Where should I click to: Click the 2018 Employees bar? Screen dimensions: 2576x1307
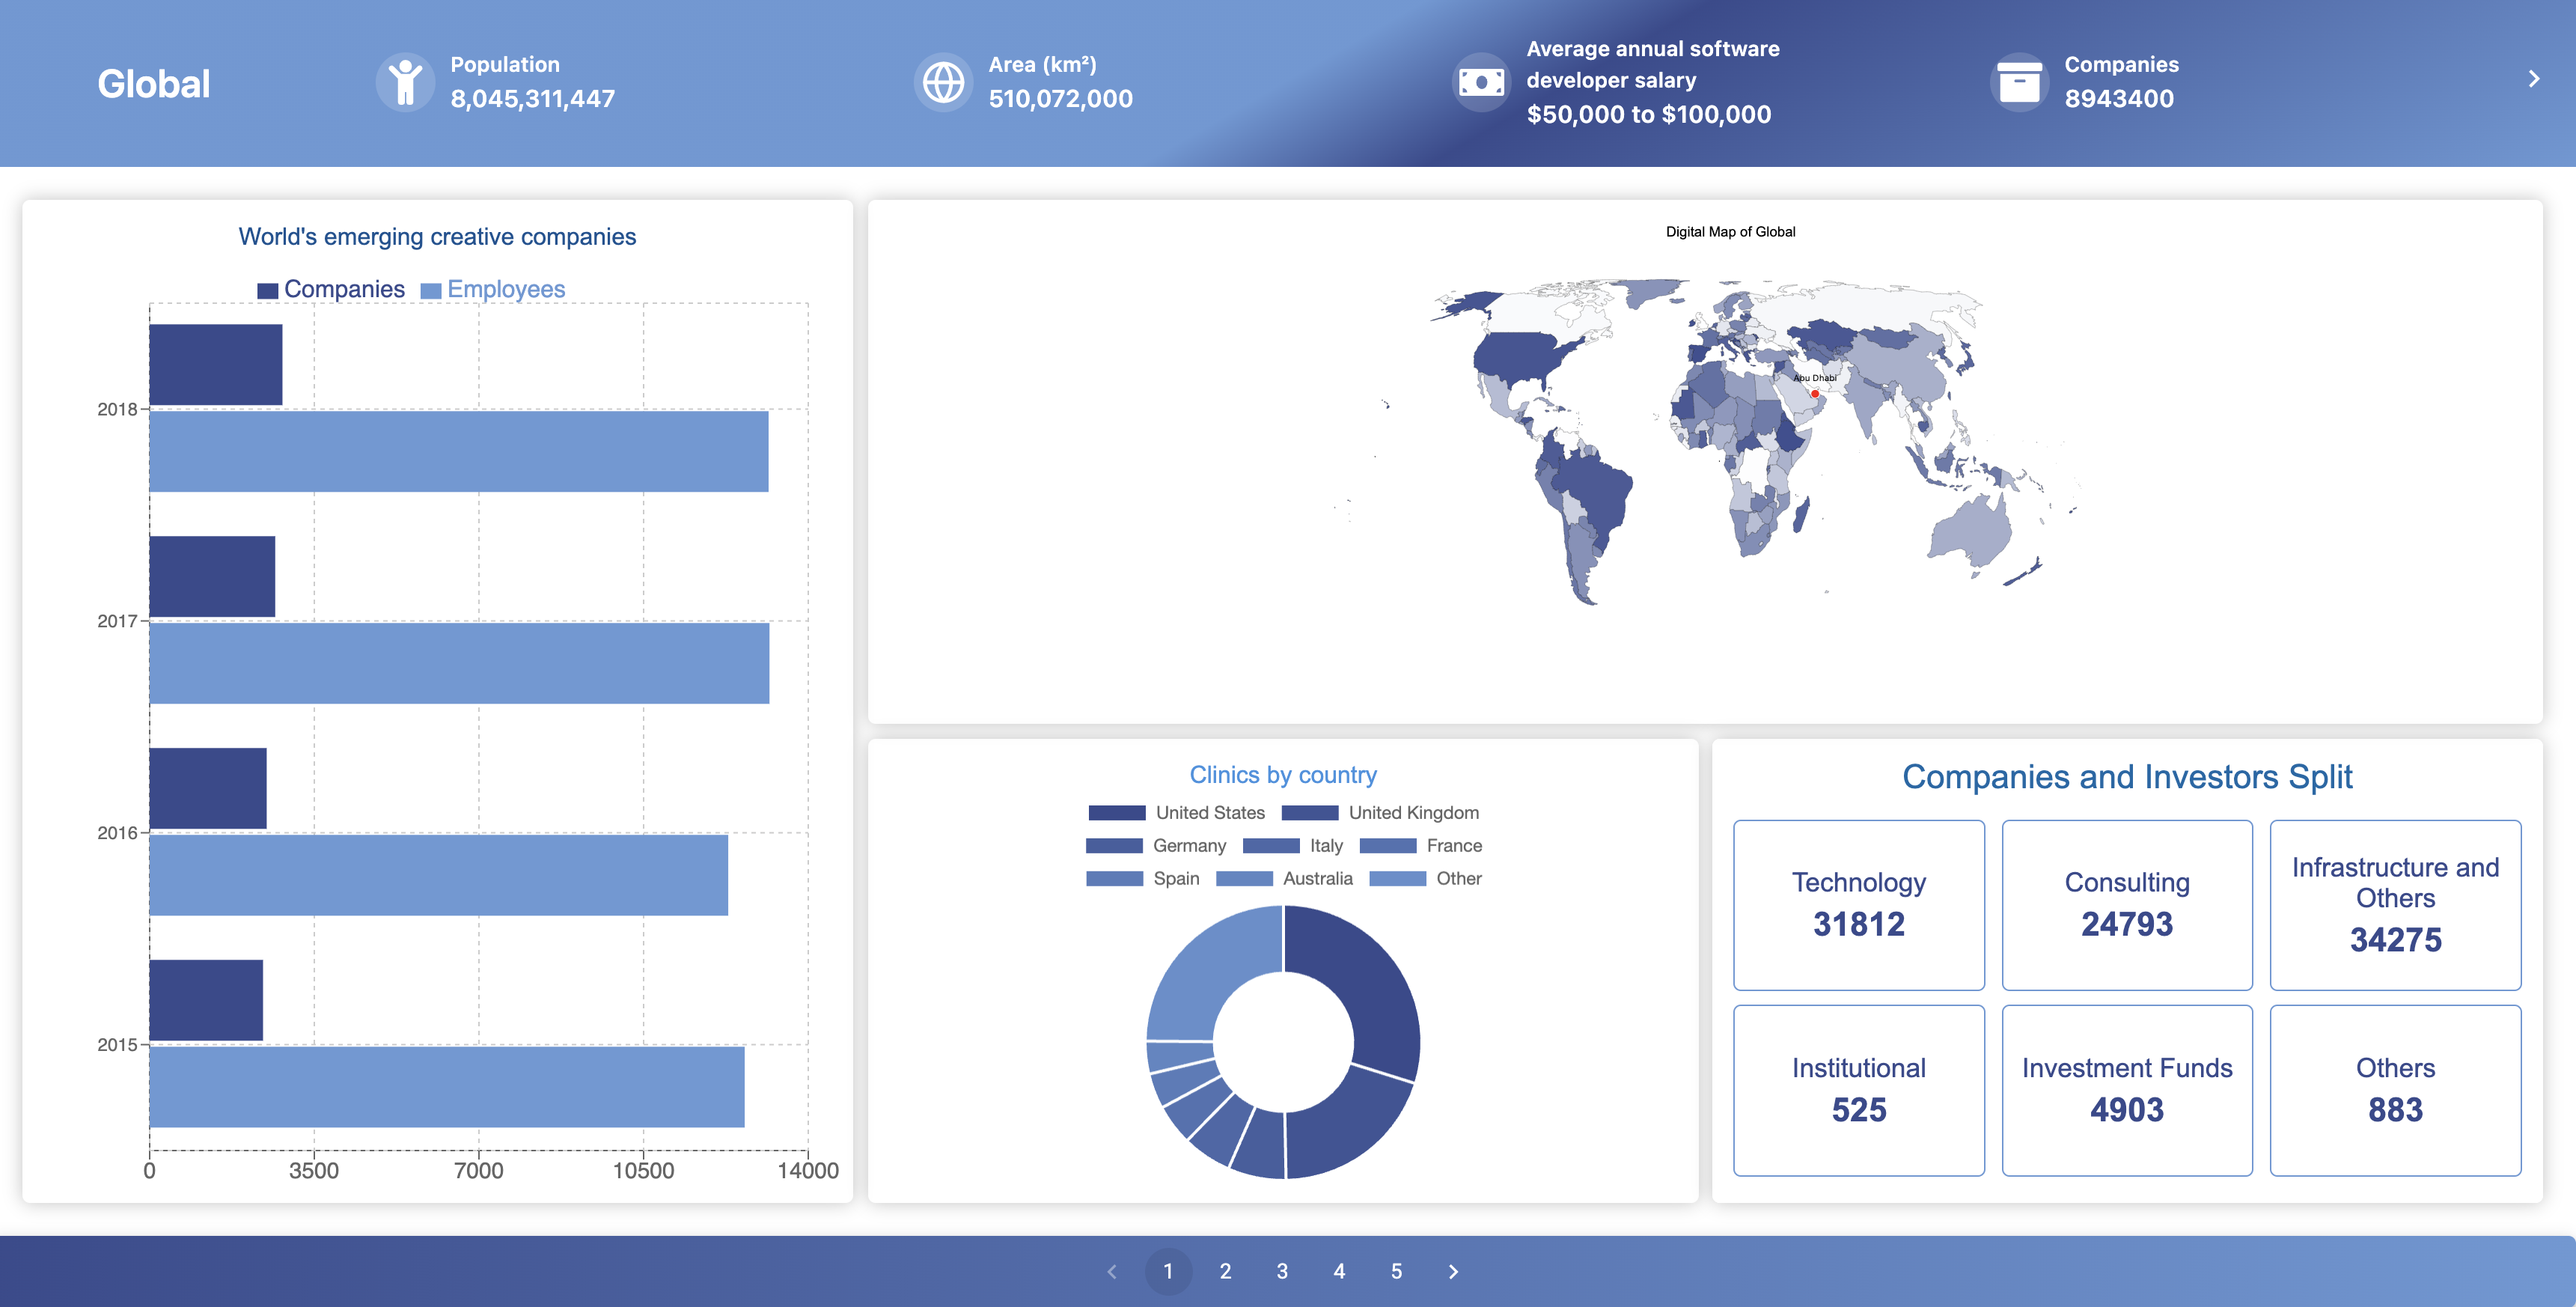[x=459, y=451]
